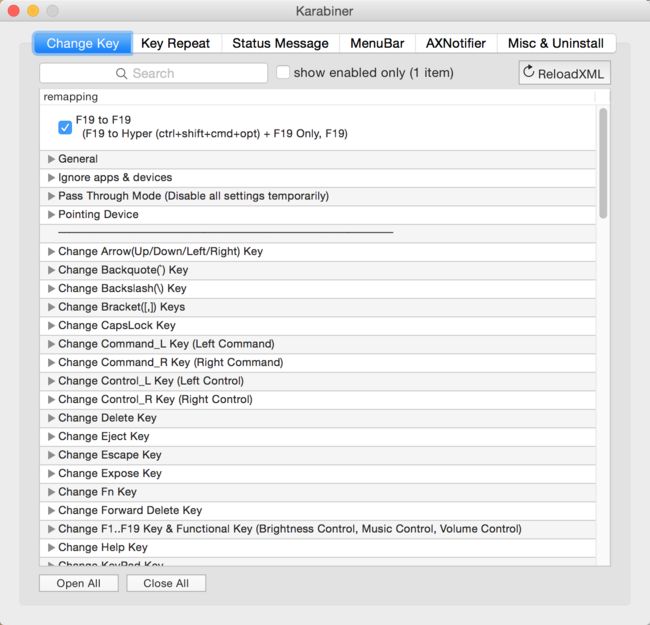The image size is (650, 625).
Task: Expand Change Control_R Key group
Action: coord(51,399)
